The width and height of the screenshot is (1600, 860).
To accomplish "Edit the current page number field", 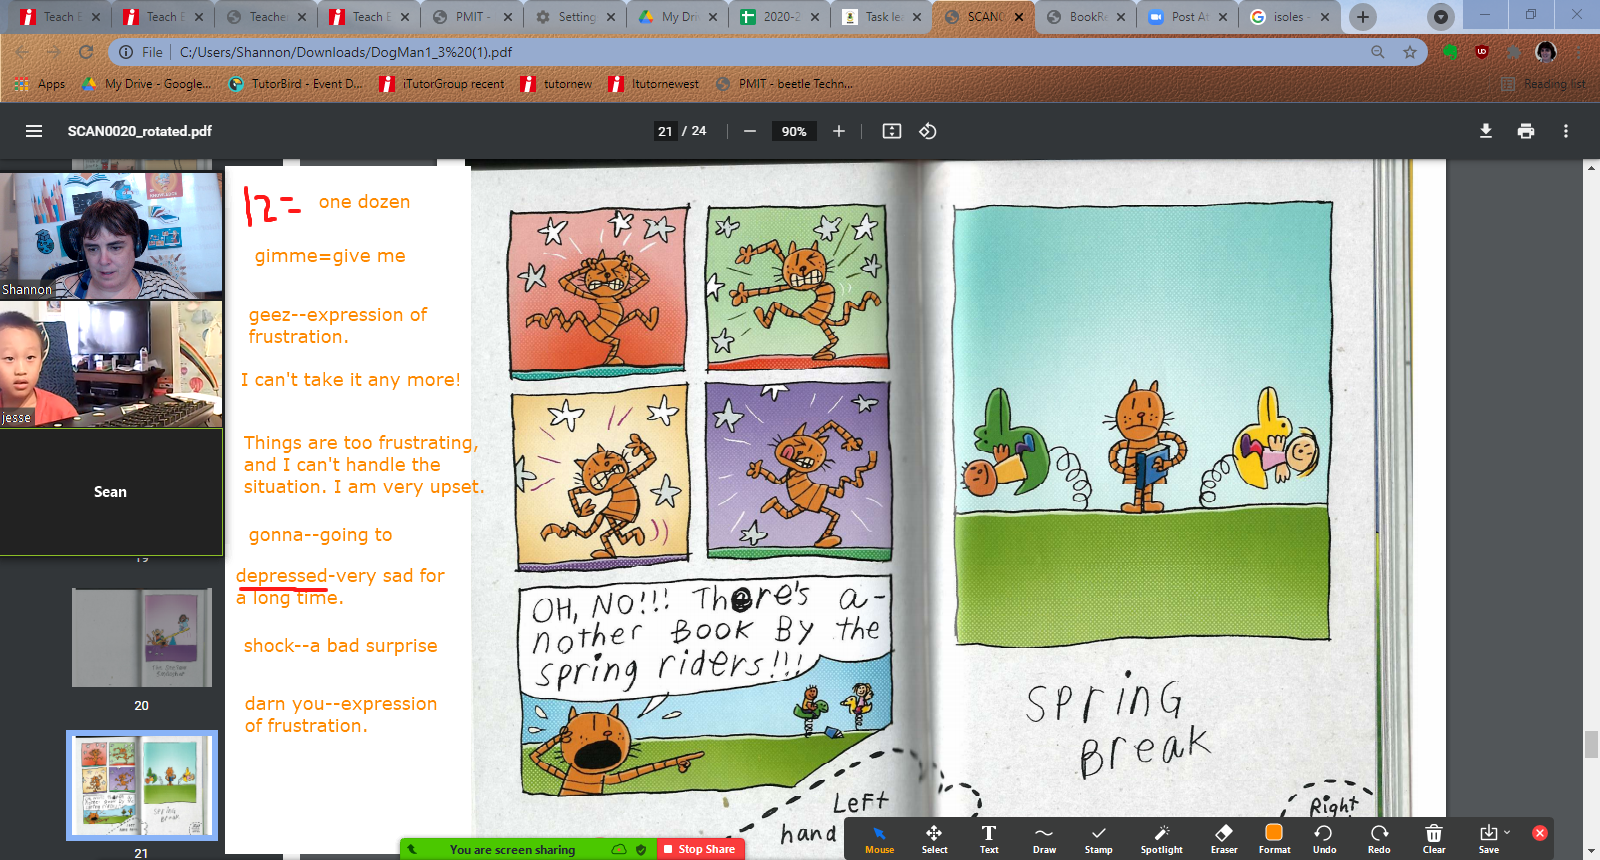I will pyautogui.click(x=665, y=131).
